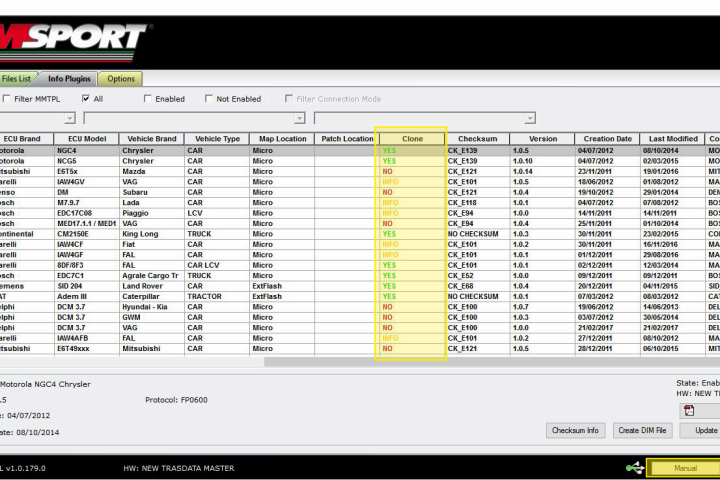Toggle the Filter Connection Mode checkbox
Screen dimensions: 720x480
pyautogui.click(x=288, y=99)
